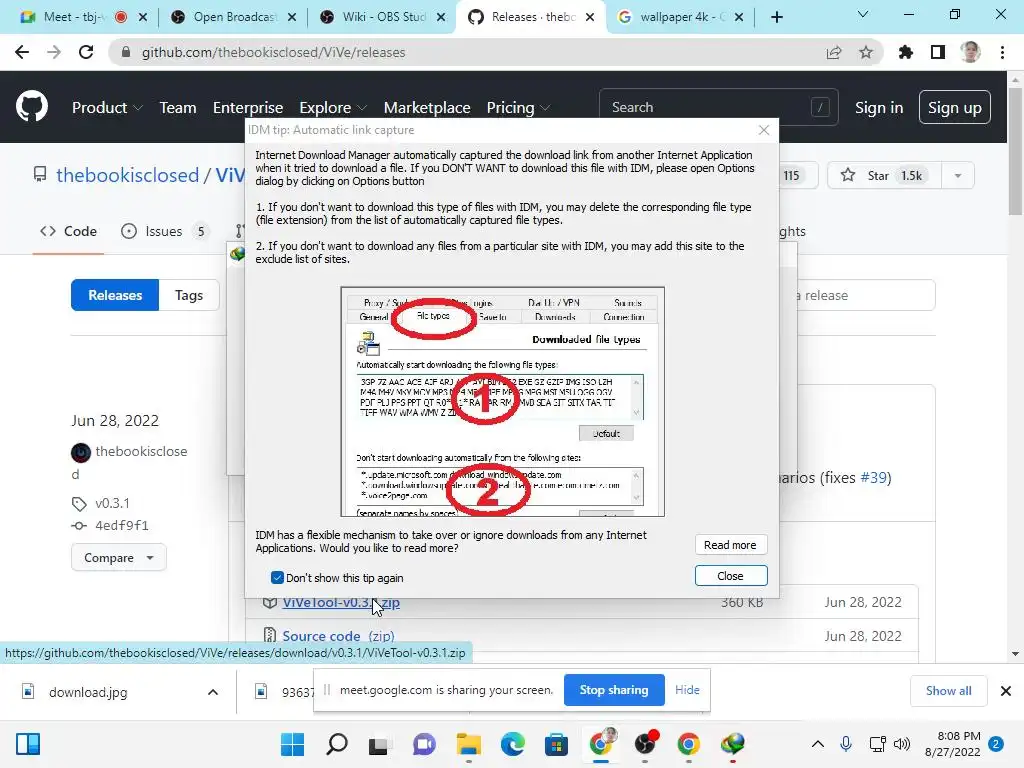This screenshot has height=768, width=1024.
Task: Click Stop sharing button
Action: pos(614,690)
